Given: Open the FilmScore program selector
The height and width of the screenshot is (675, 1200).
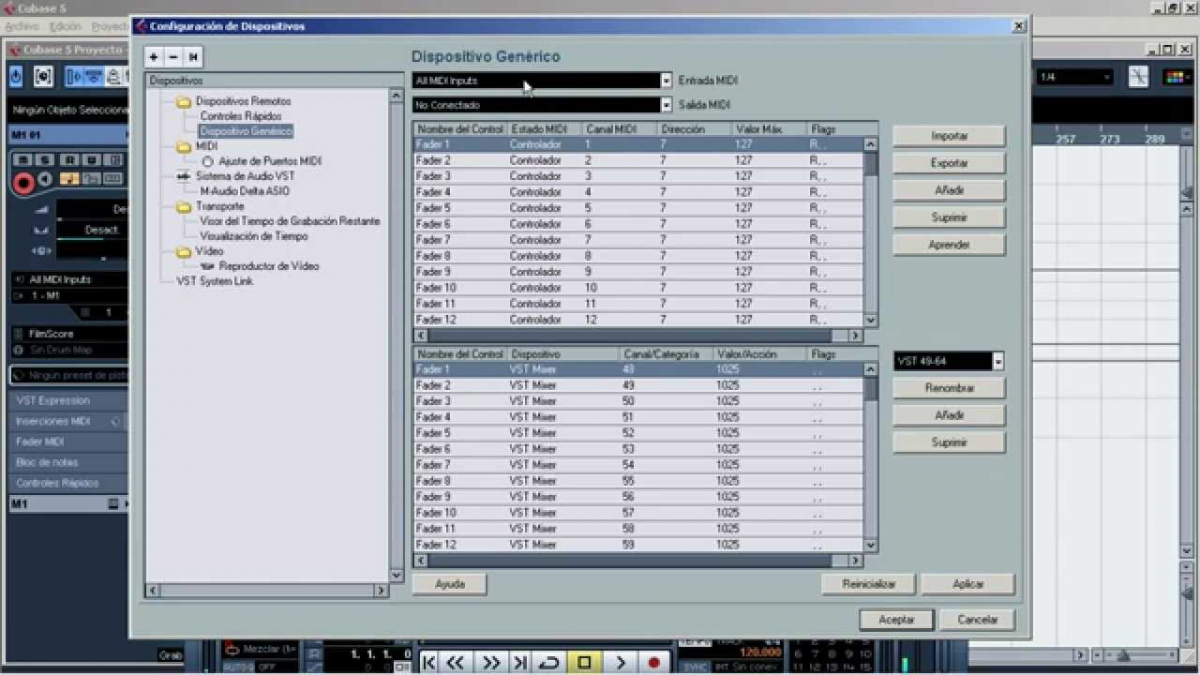Looking at the screenshot, I should [x=70, y=334].
